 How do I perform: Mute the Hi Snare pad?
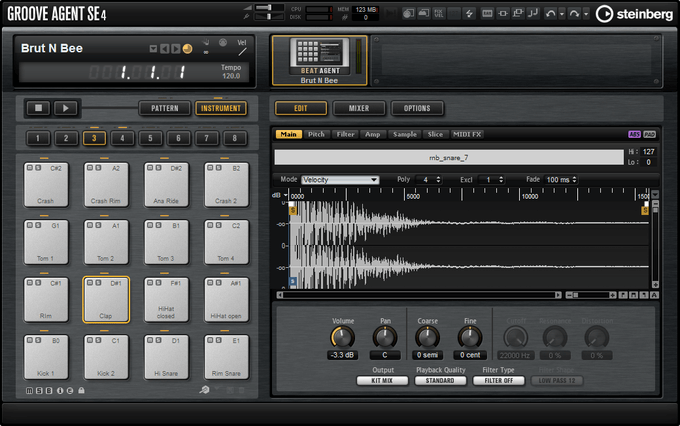(x=150, y=340)
